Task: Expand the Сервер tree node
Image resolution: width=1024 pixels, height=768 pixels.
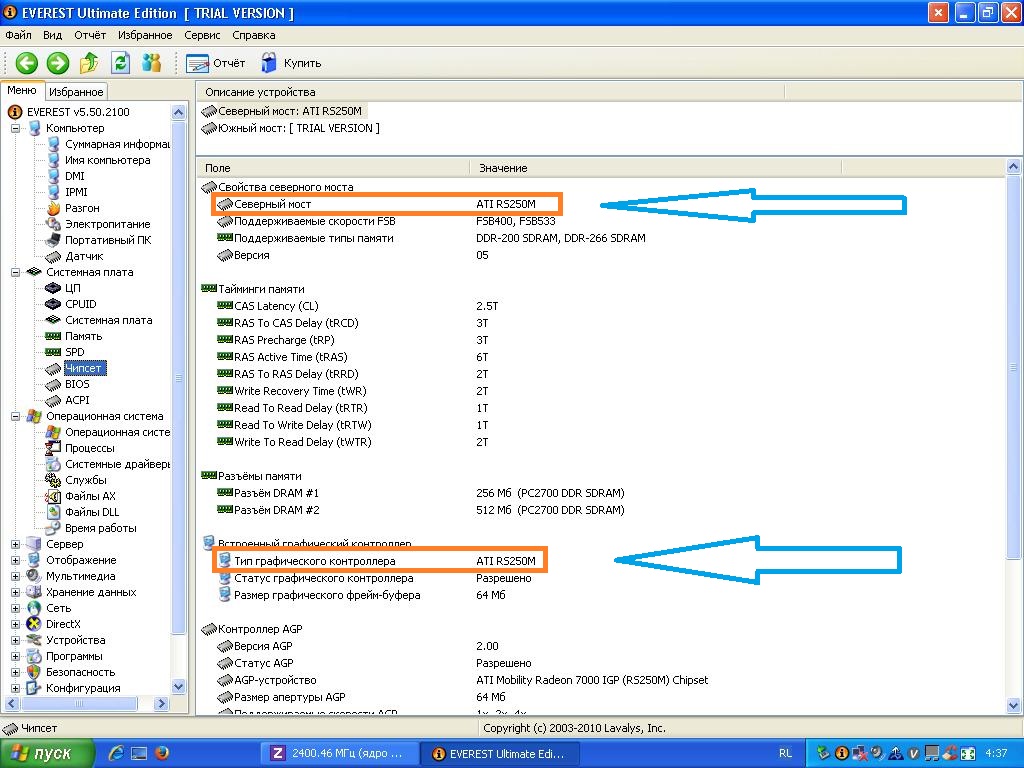Action: [15, 545]
